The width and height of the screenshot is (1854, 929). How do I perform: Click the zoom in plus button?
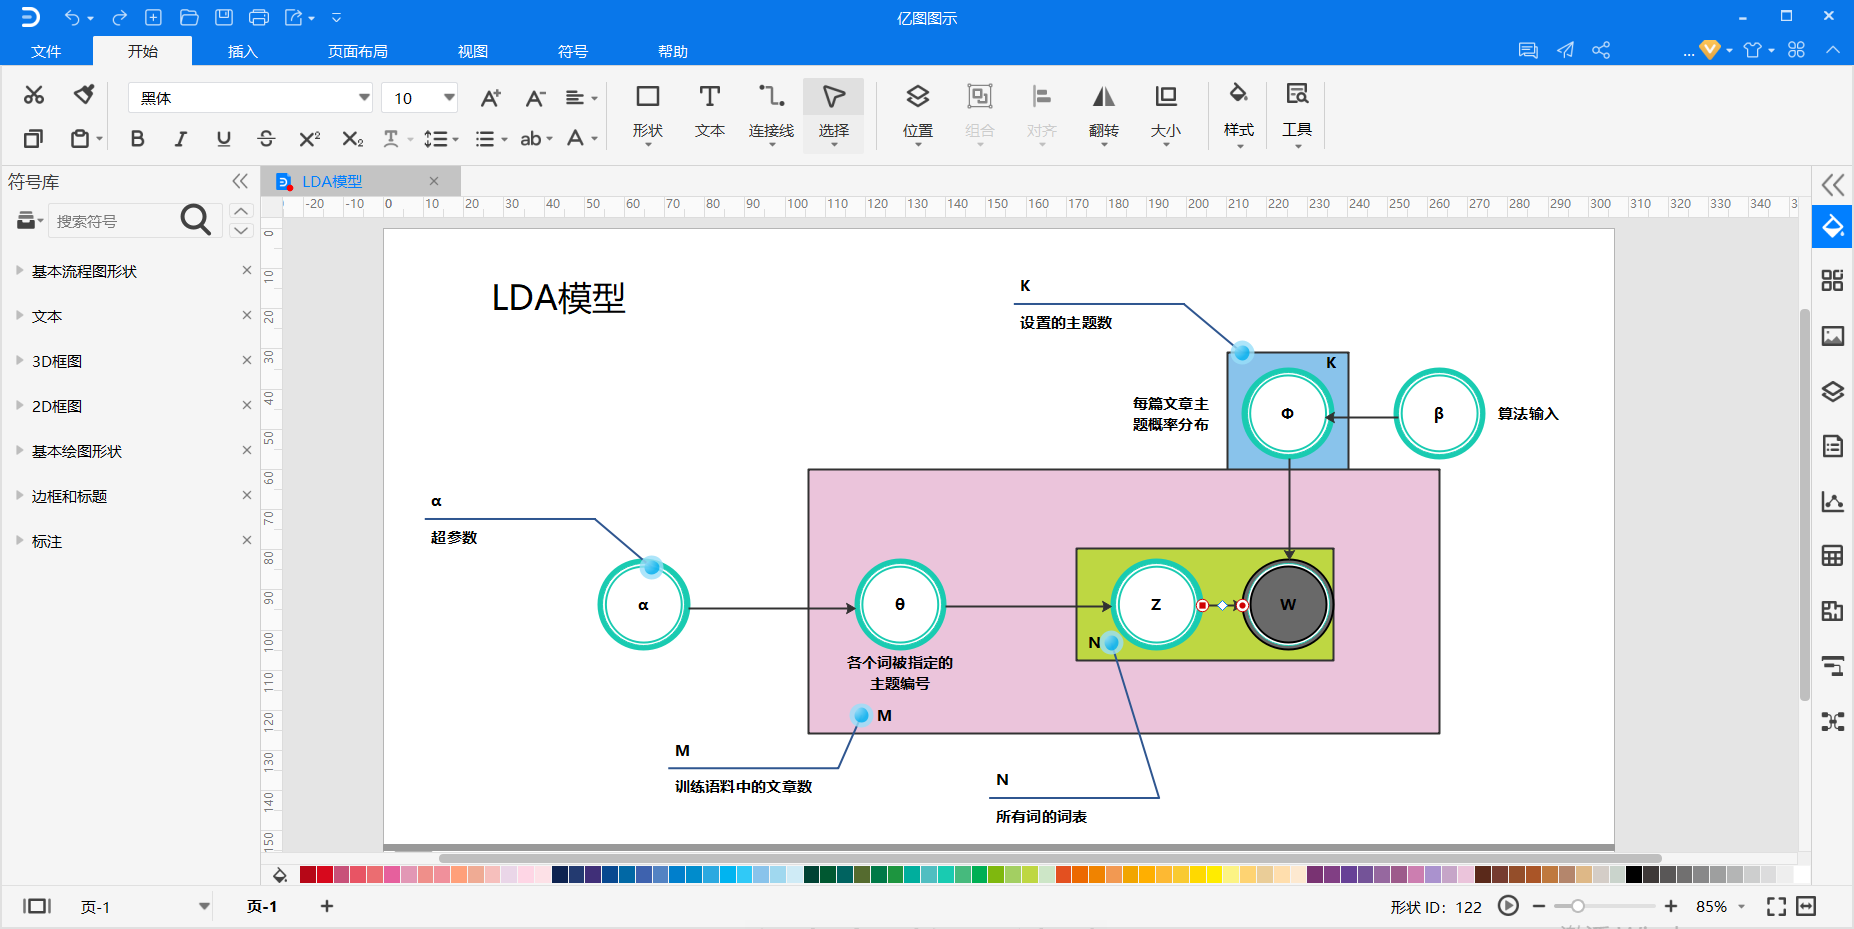point(1670,906)
